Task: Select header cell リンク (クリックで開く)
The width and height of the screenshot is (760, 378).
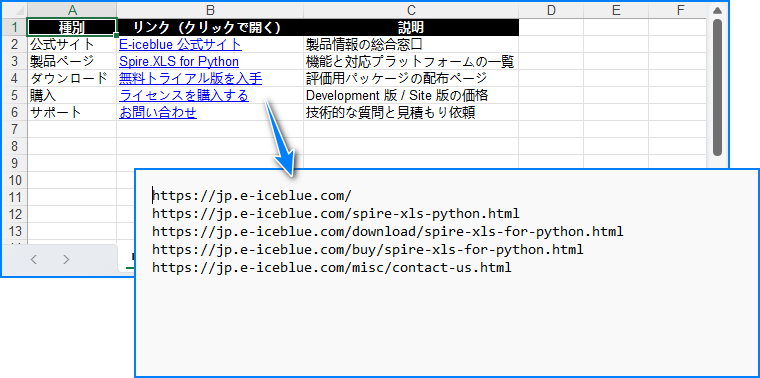Action: pos(210,27)
